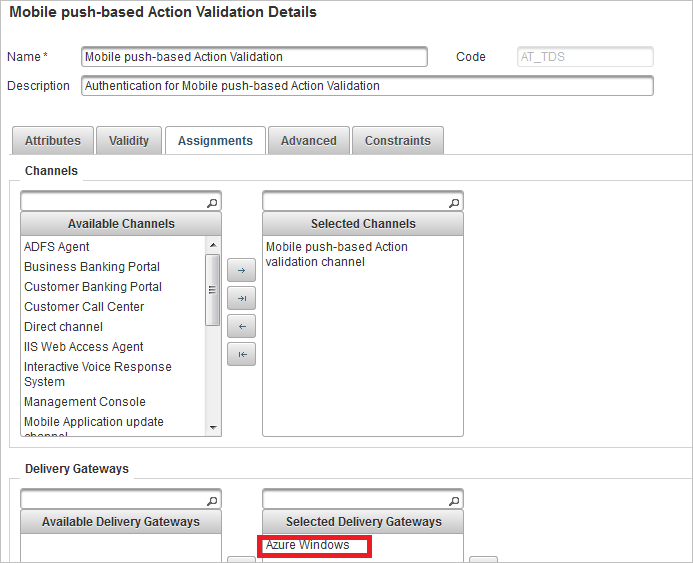Image resolution: width=693 pixels, height=563 pixels.
Task: Click the Selected Channels column header
Action: pyautogui.click(x=363, y=224)
